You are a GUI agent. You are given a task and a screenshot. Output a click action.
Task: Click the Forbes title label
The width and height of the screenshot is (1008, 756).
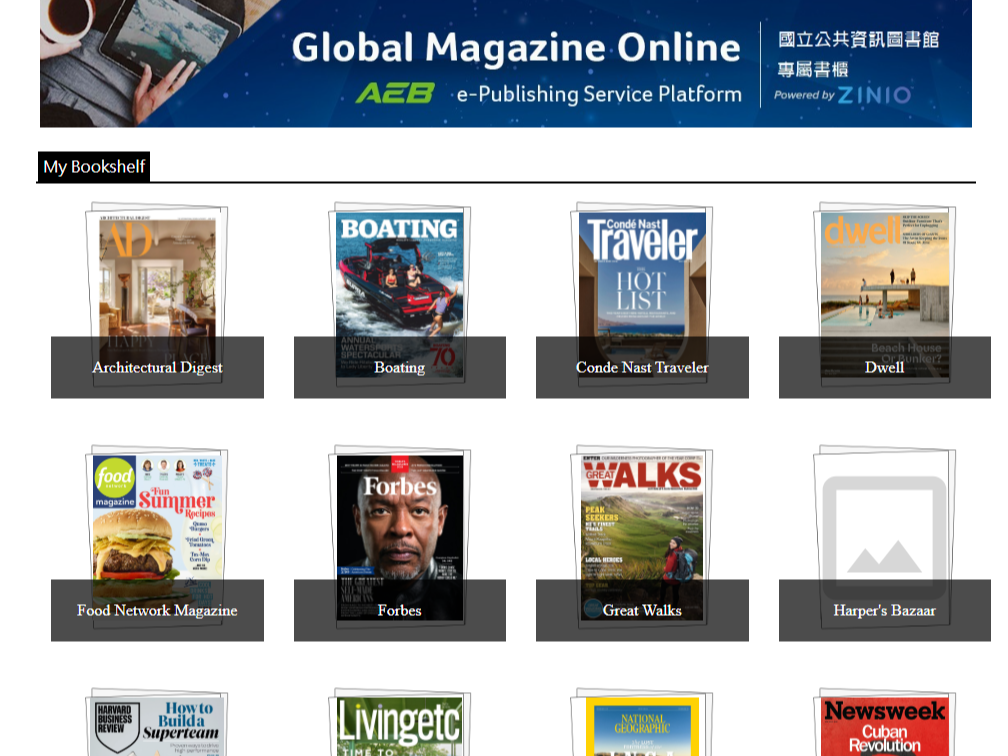[399, 610]
